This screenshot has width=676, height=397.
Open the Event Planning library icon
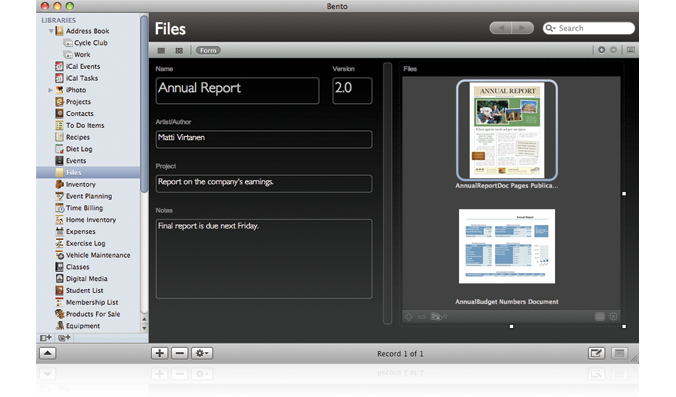(x=59, y=196)
